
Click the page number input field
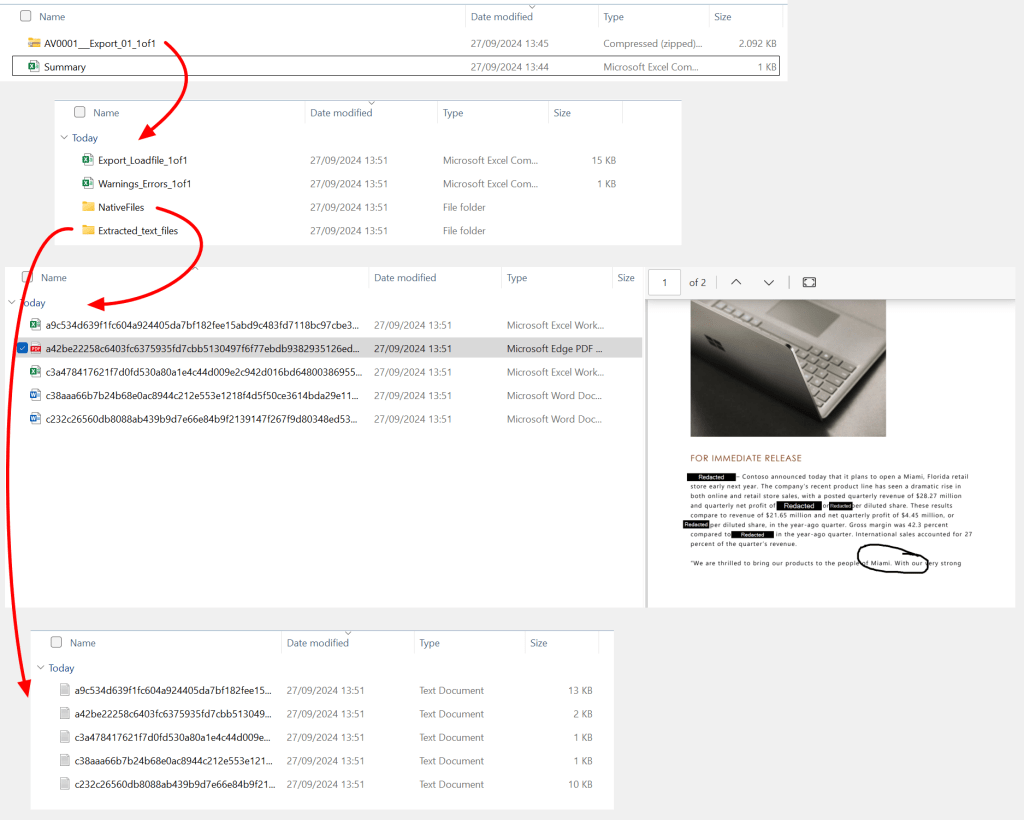(664, 283)
